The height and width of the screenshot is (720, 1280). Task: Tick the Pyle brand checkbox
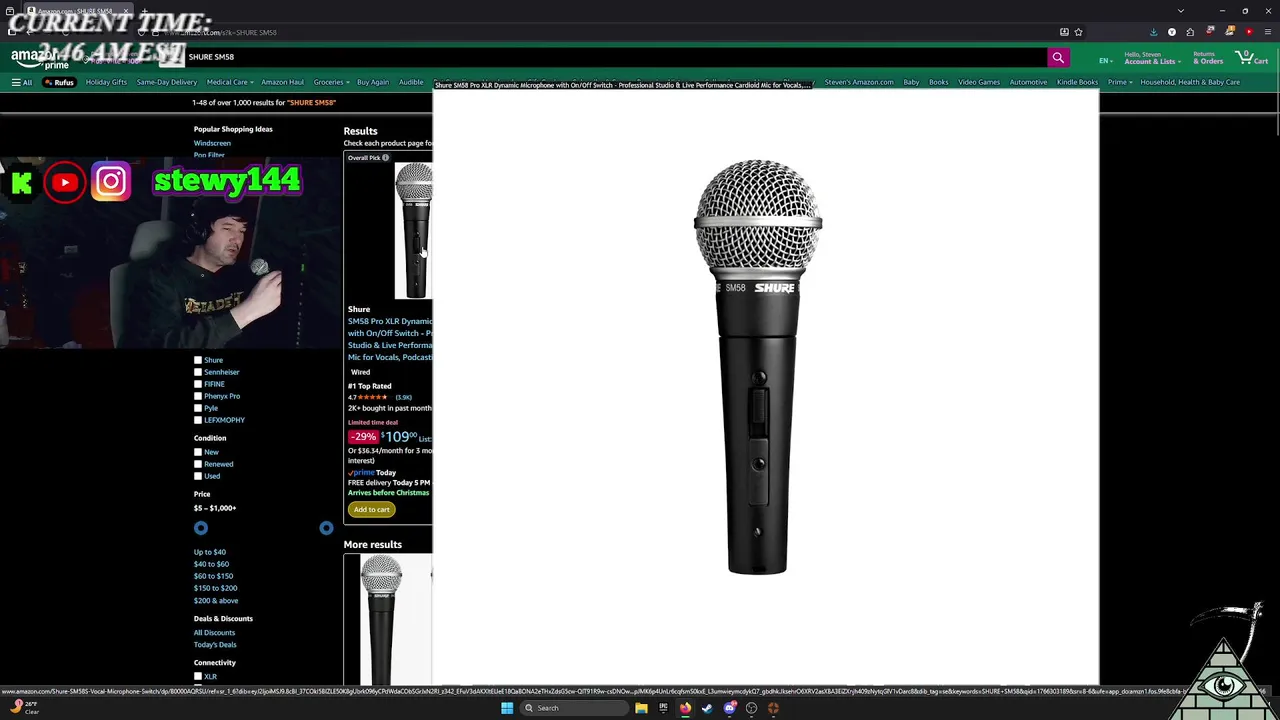click(x=198, y=408)
